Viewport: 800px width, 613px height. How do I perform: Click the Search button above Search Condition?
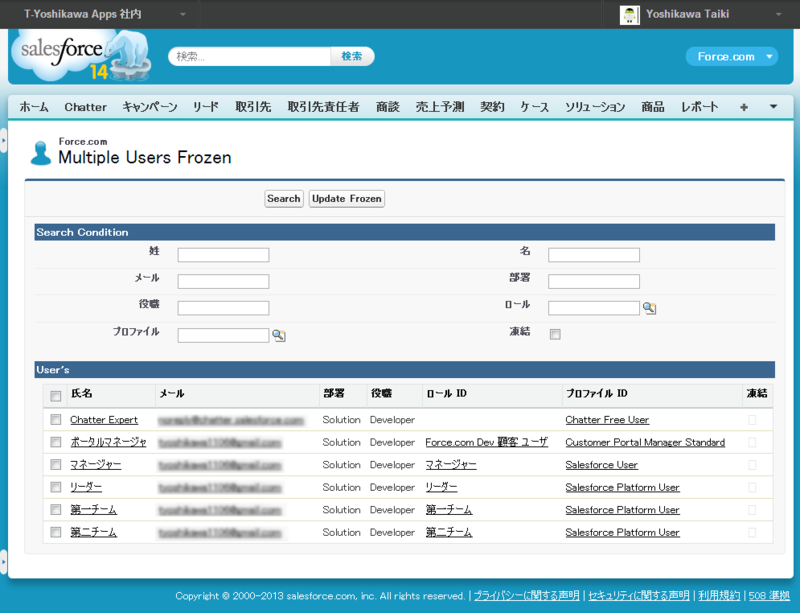pyautogui.click(x=283, y=198)
